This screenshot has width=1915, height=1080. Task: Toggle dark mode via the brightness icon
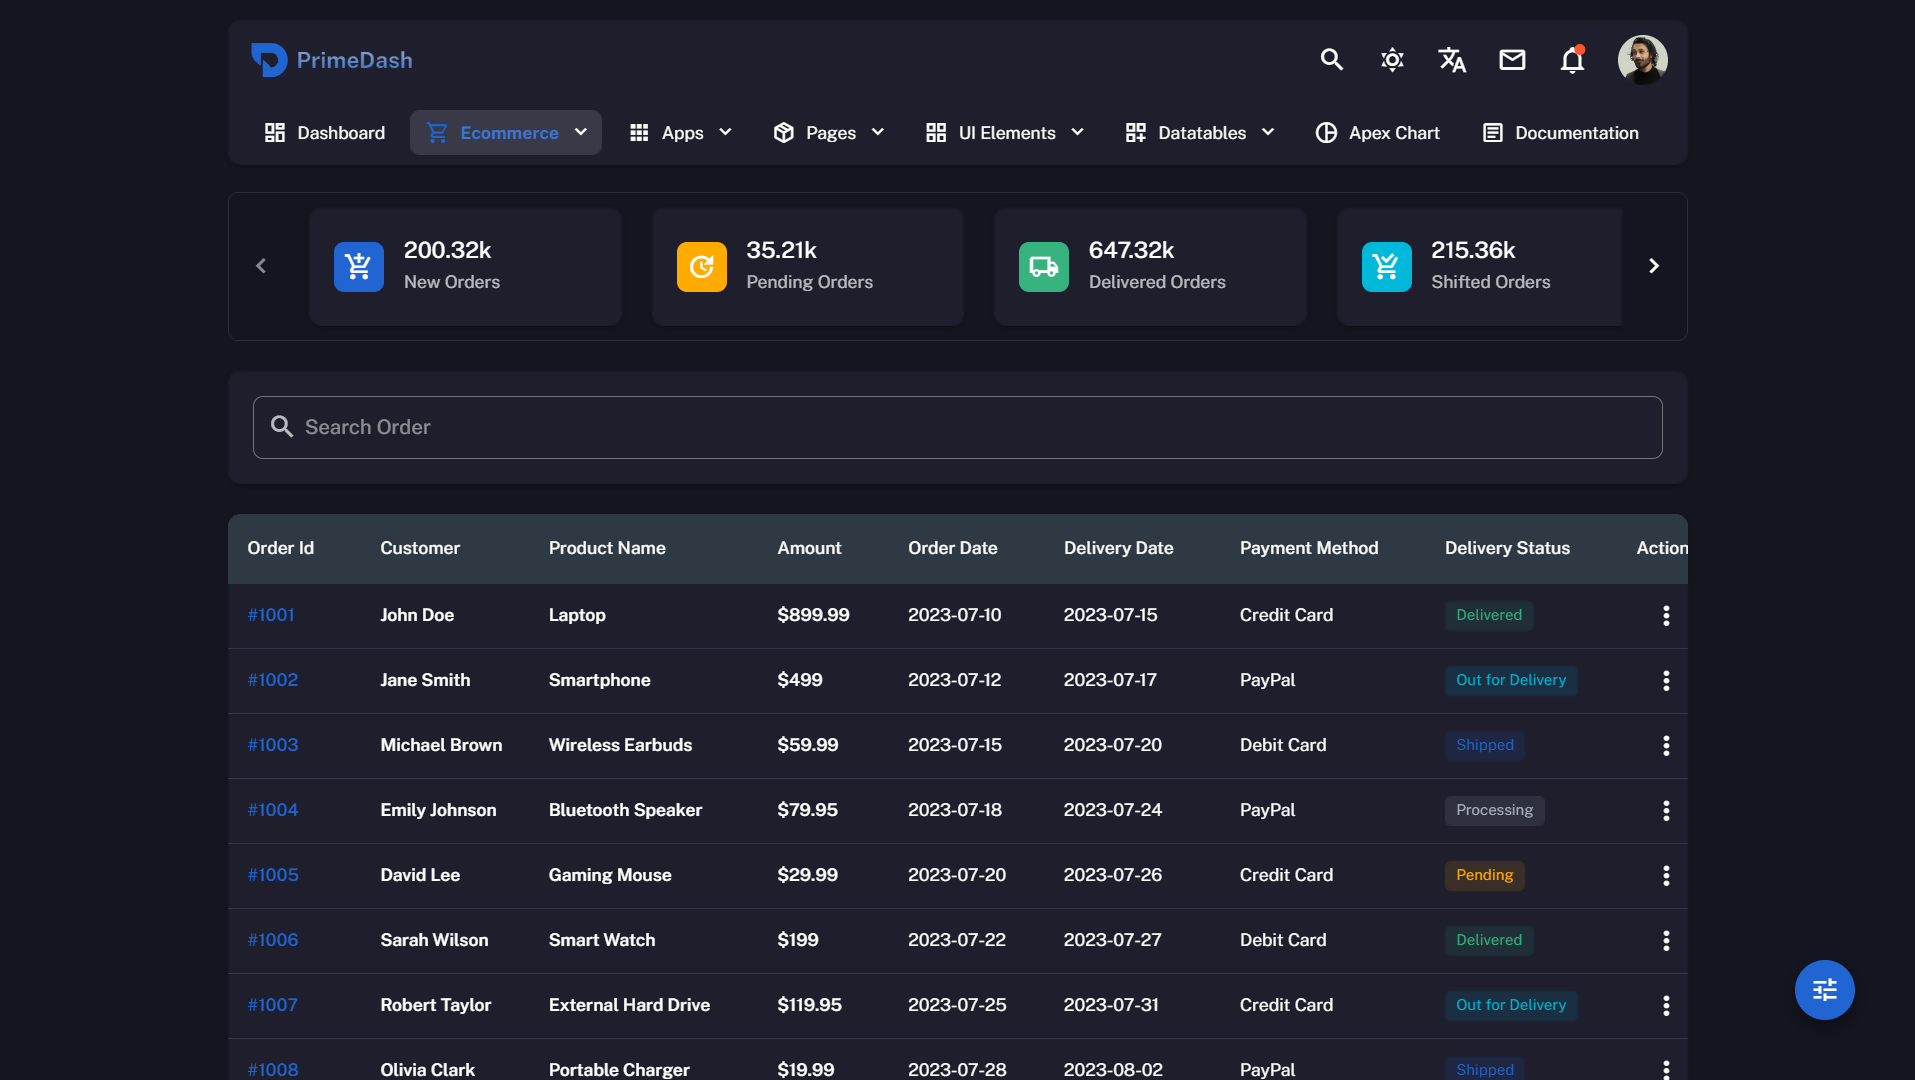[1391, 59]
